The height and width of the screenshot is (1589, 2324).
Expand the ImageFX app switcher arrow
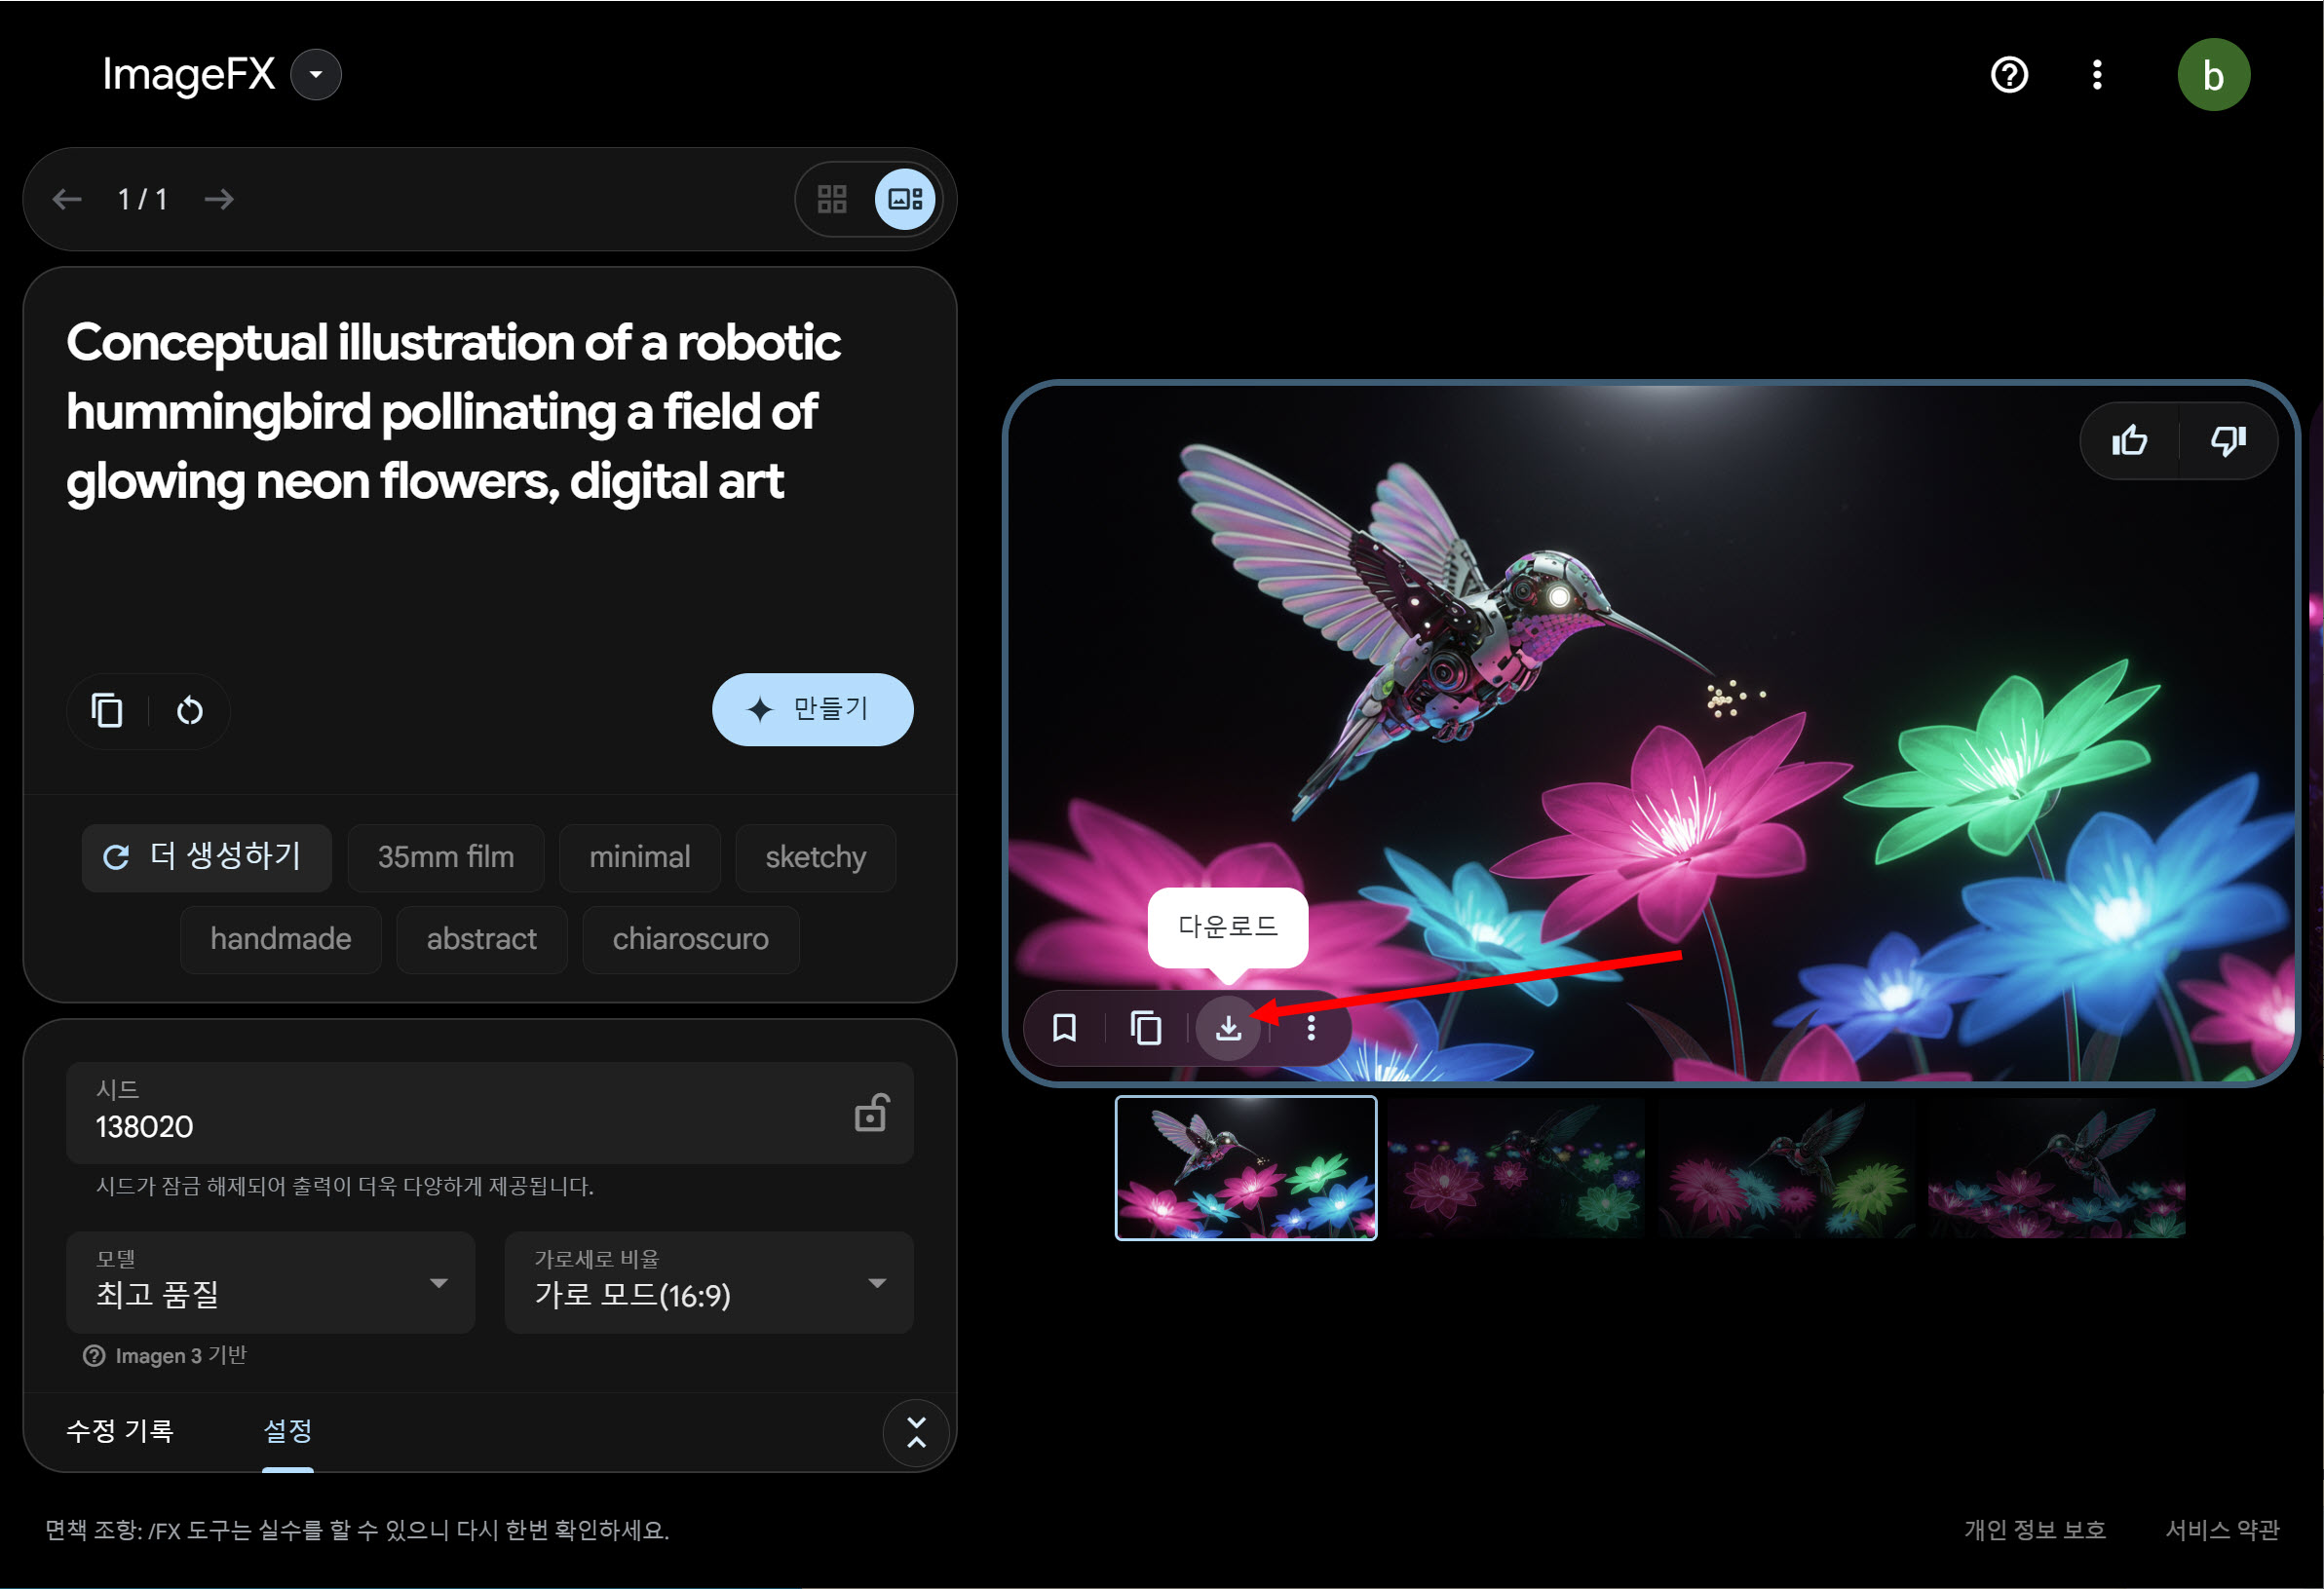point(316,75)
